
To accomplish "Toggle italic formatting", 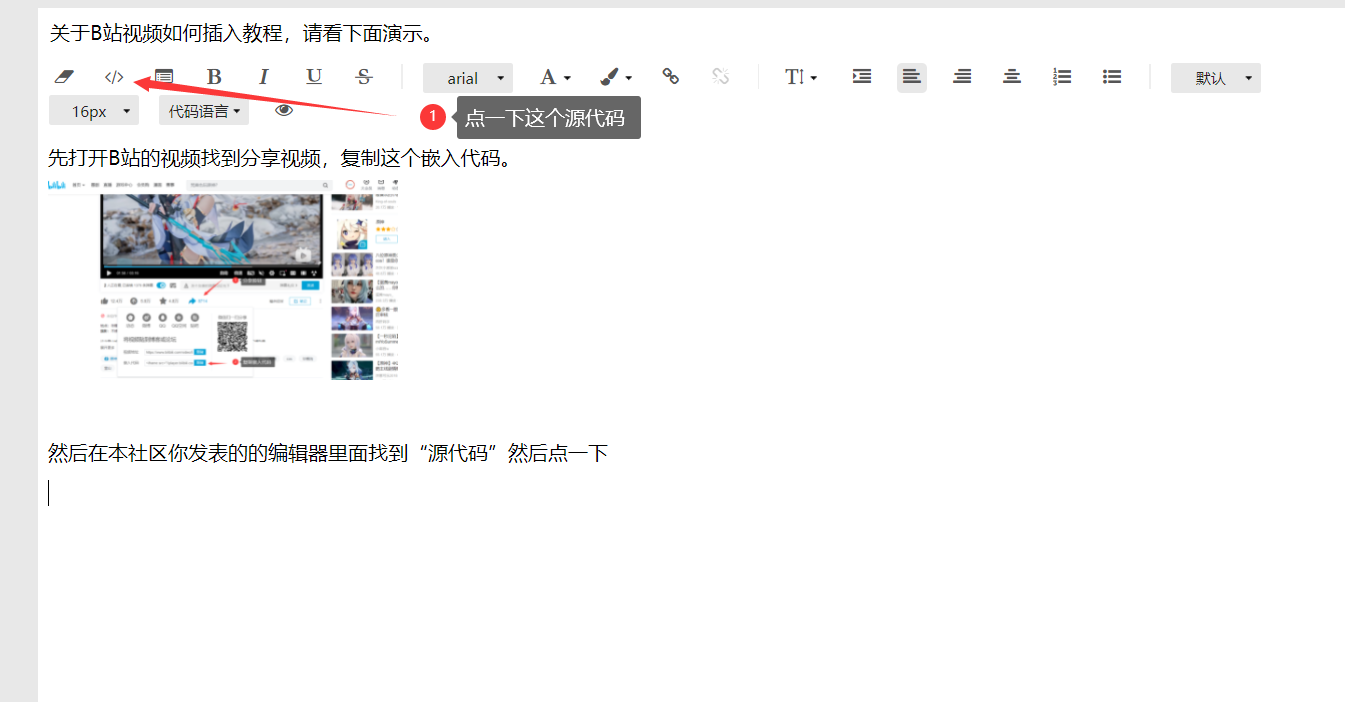I will (x=264, y=77).
